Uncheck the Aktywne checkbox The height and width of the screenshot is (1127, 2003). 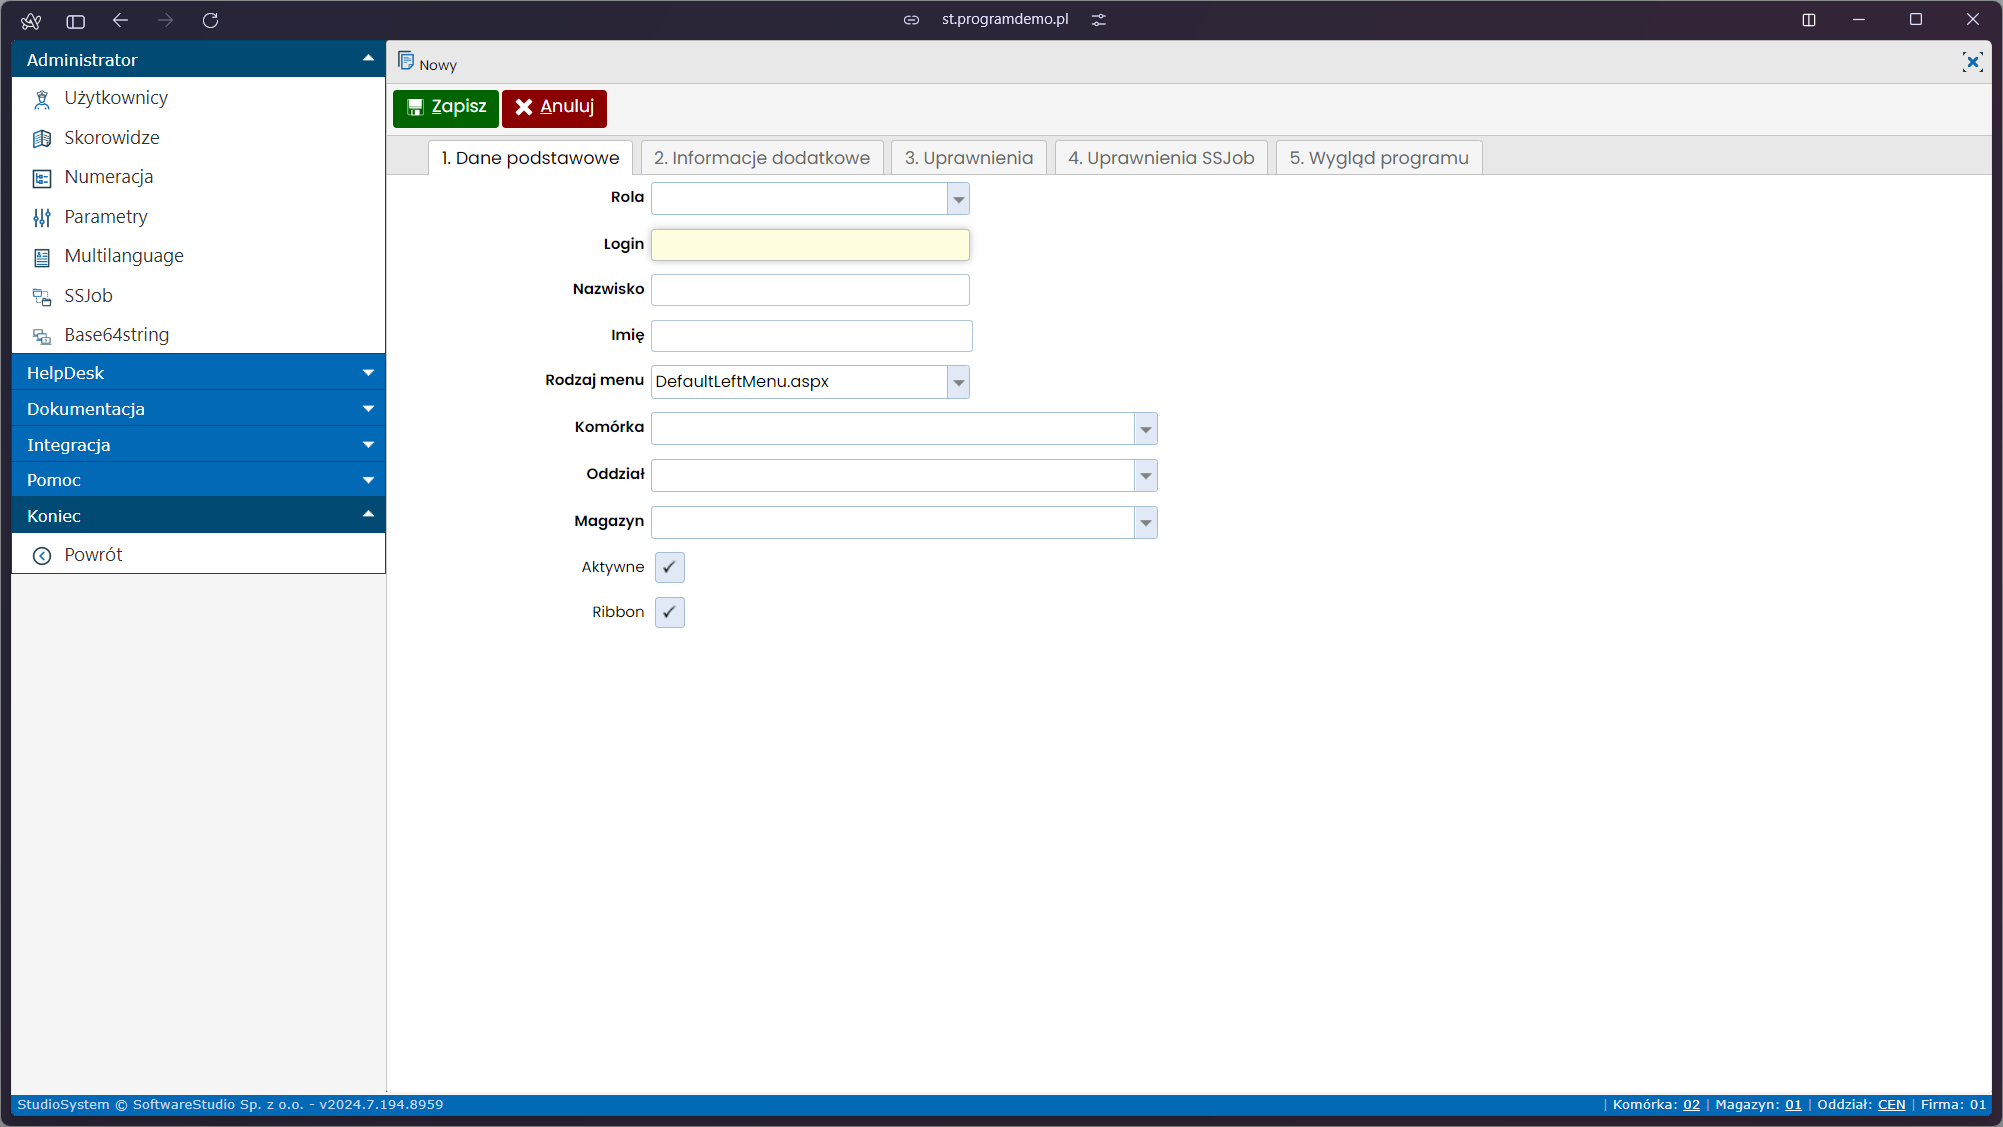point(669,567)
